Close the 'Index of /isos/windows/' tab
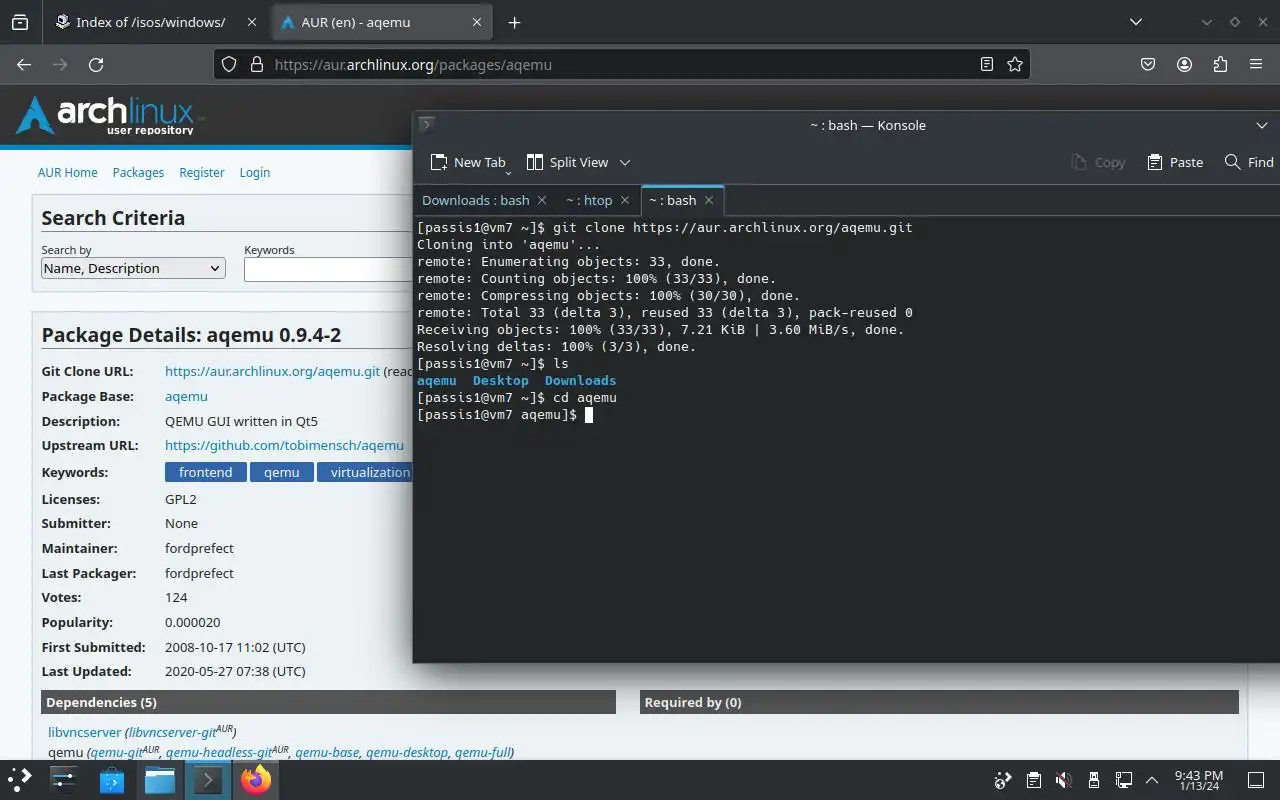 [x=251, y=22]
